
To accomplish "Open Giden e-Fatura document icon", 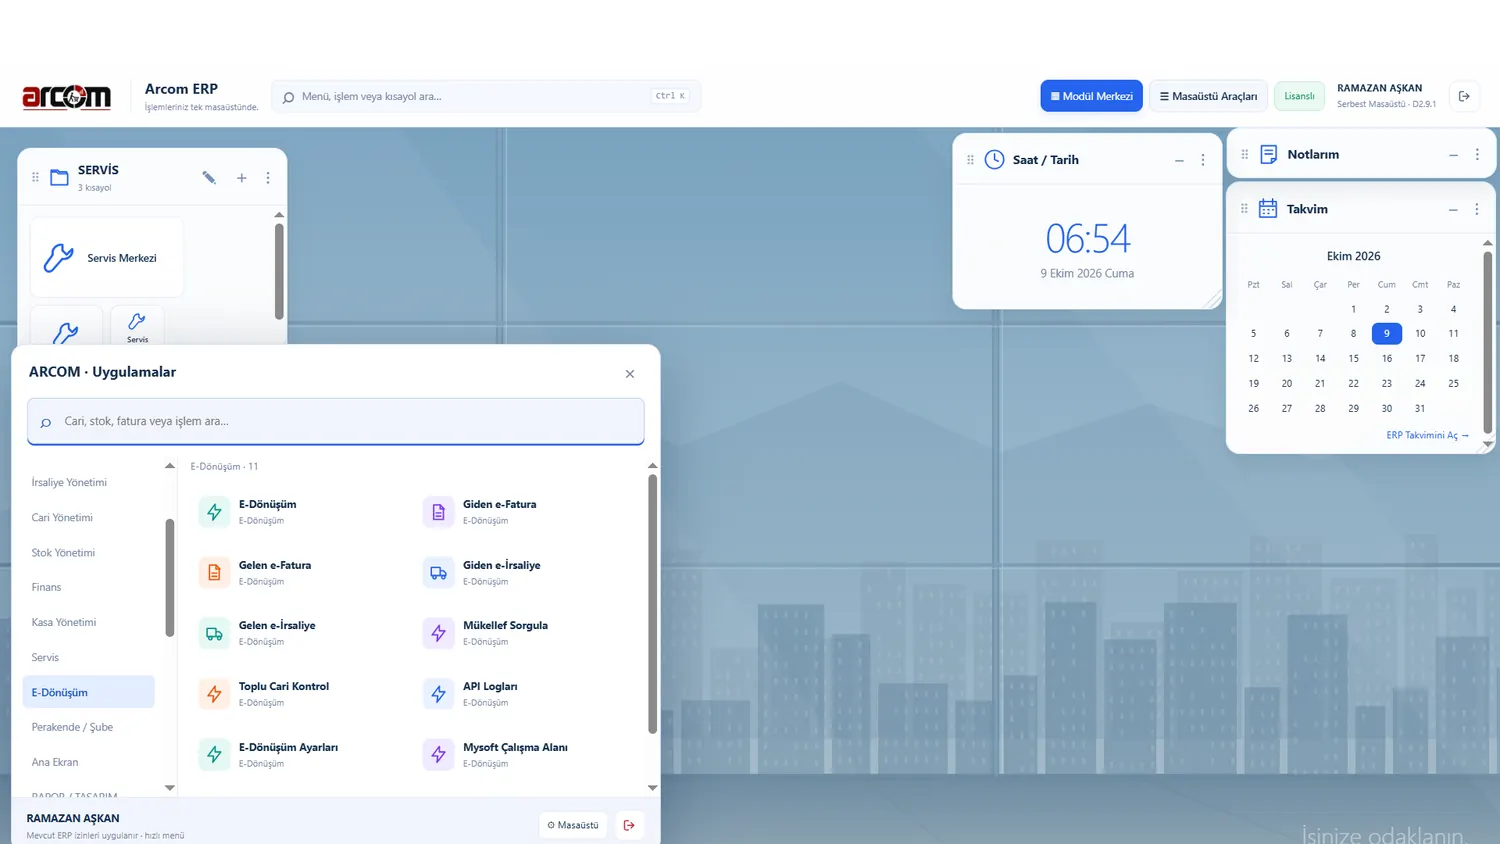I will click(438, 512).
